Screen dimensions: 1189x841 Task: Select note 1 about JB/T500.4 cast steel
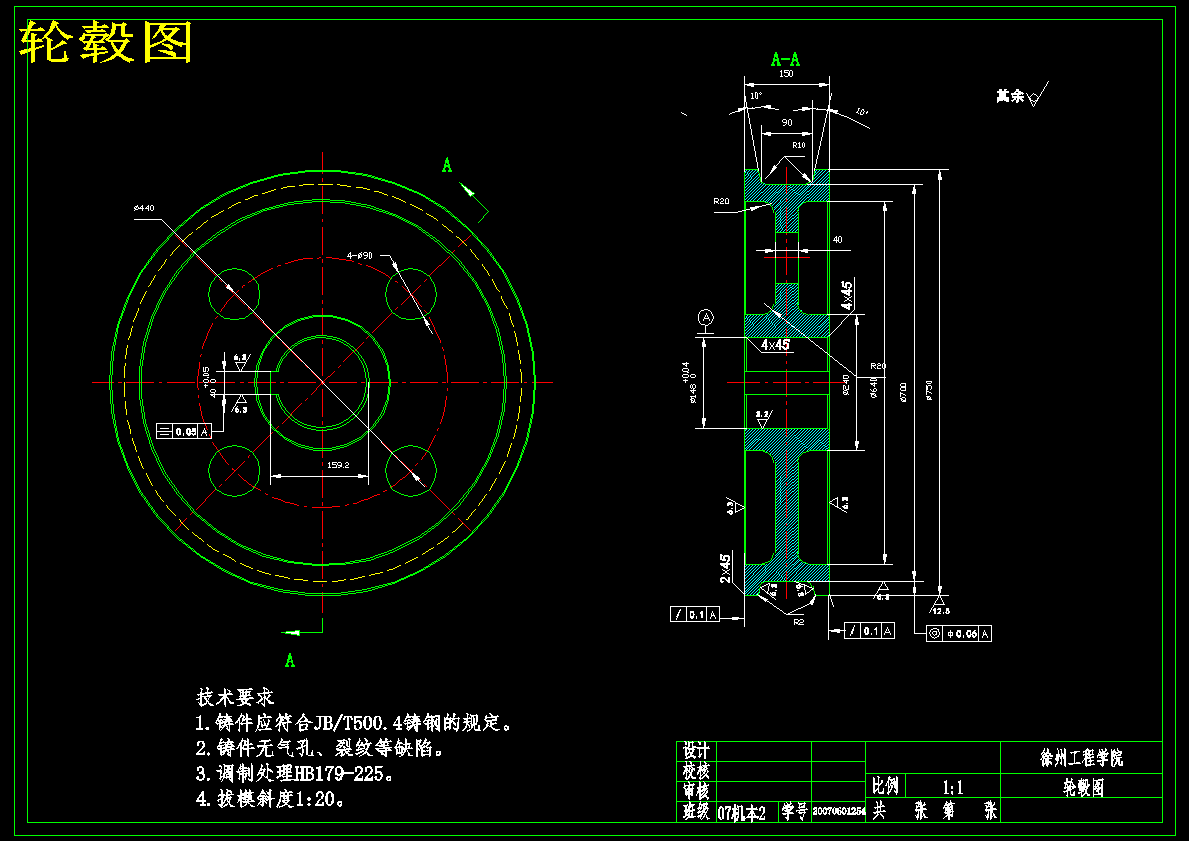coord(354,723)
